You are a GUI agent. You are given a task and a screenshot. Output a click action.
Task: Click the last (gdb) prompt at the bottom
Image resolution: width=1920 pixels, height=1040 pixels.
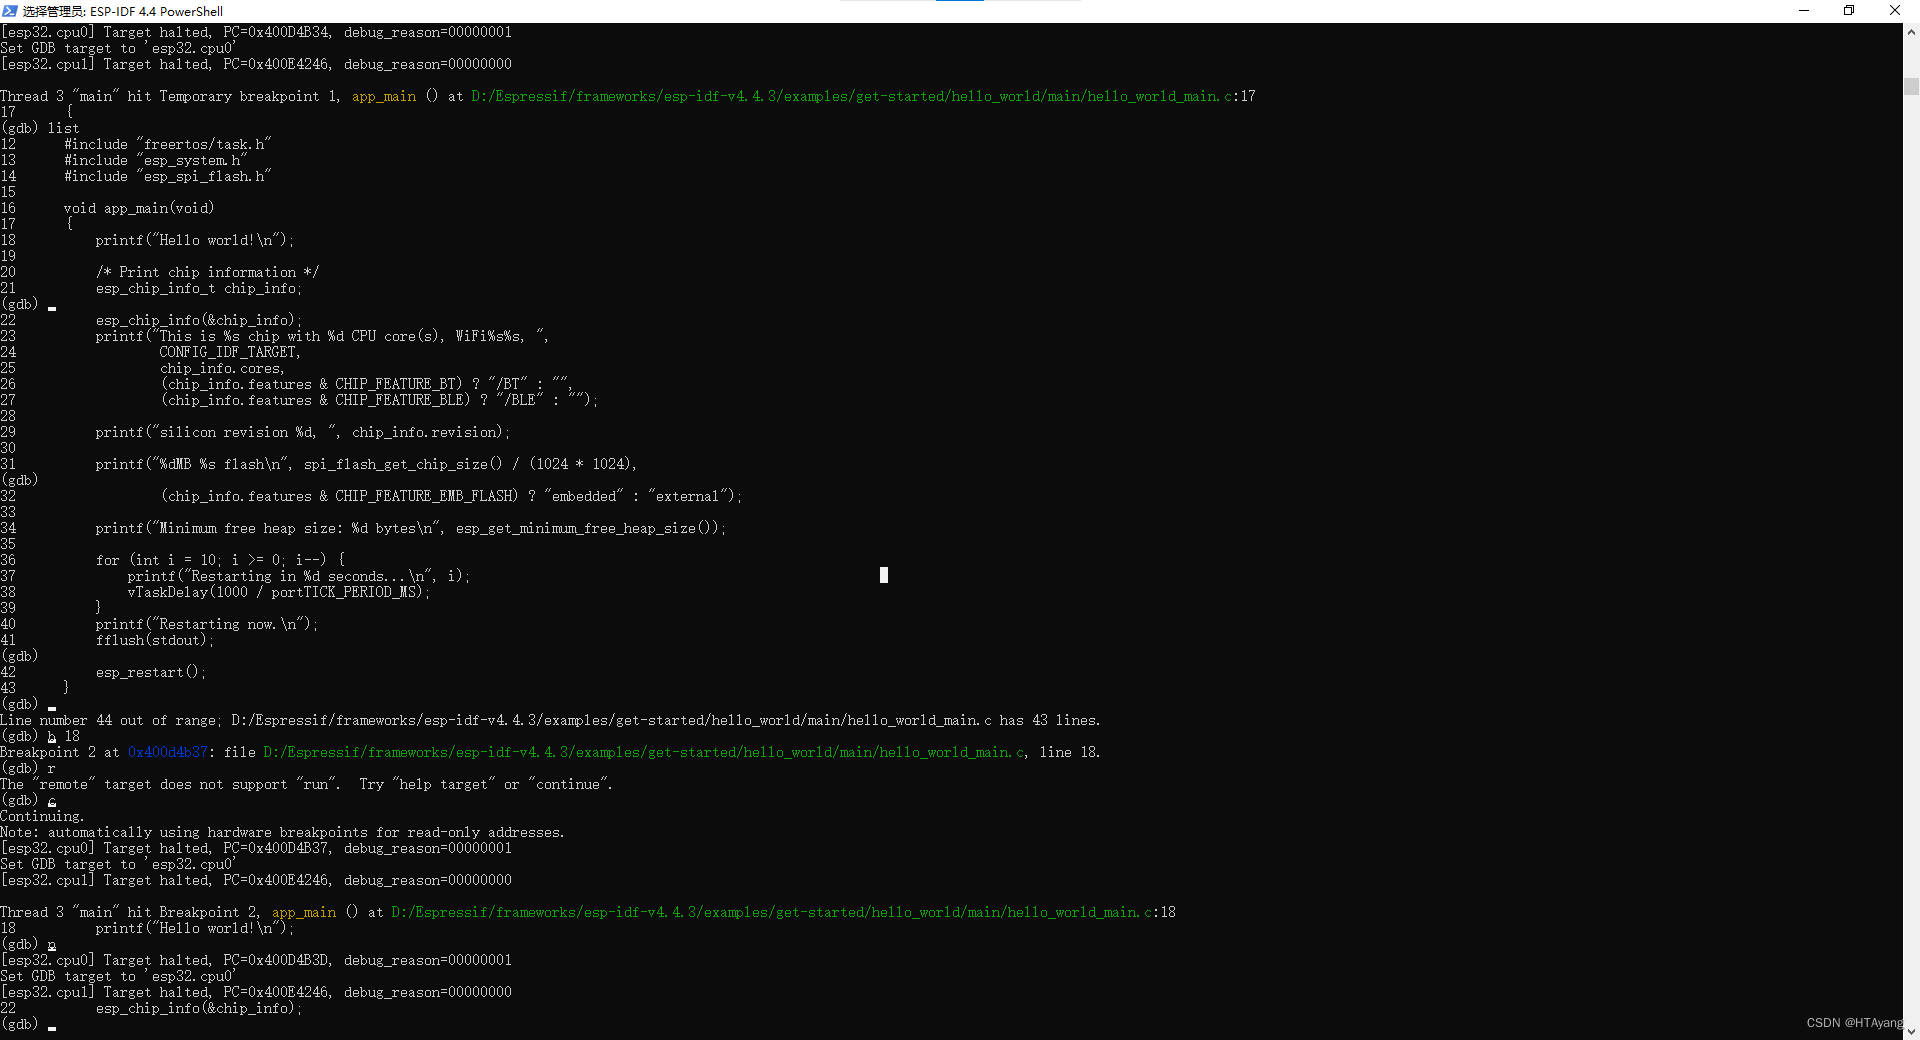point(20,1024)
